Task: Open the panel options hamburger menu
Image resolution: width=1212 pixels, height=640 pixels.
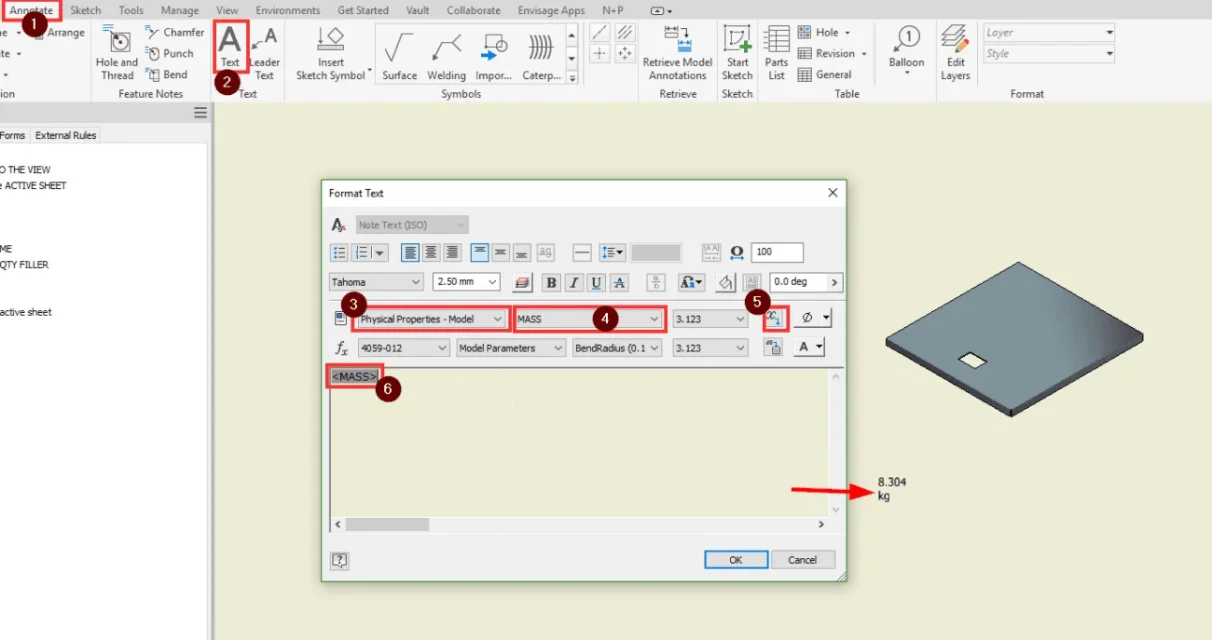Action: pyautogui.click(x=200, y=113)
